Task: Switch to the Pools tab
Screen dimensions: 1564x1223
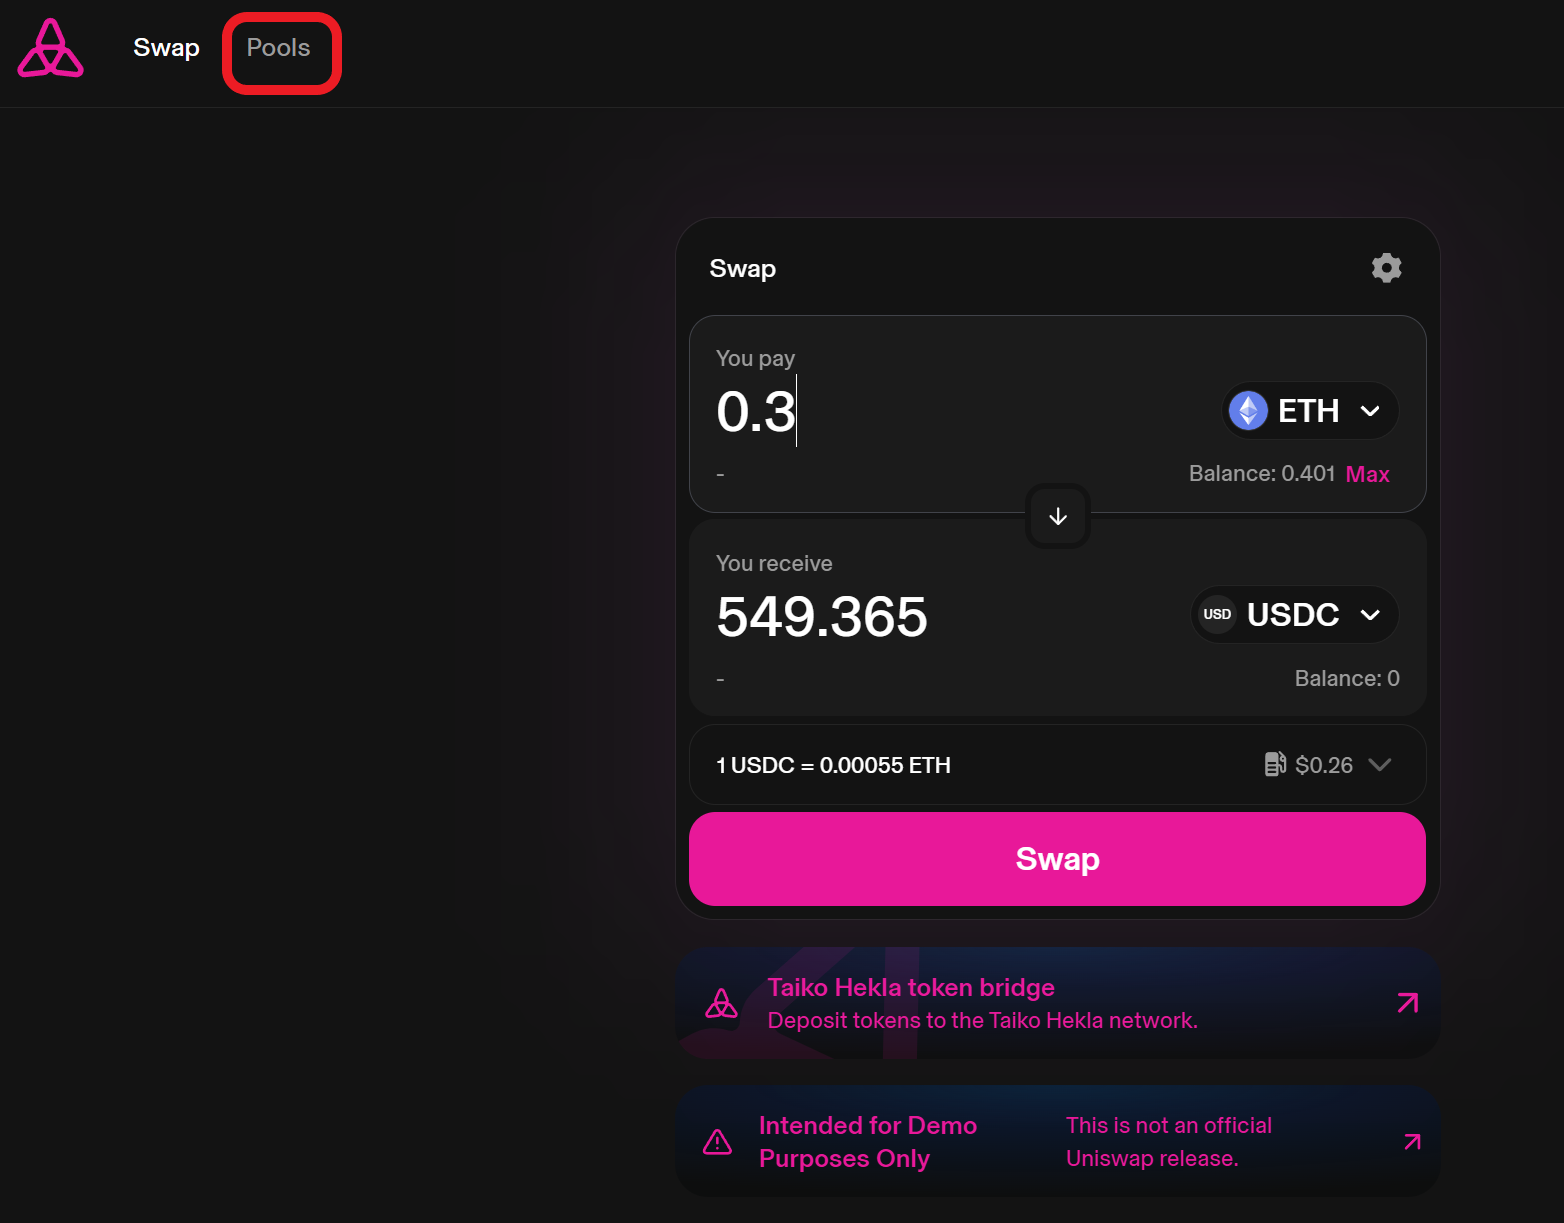Action: (x=279, y=48)
